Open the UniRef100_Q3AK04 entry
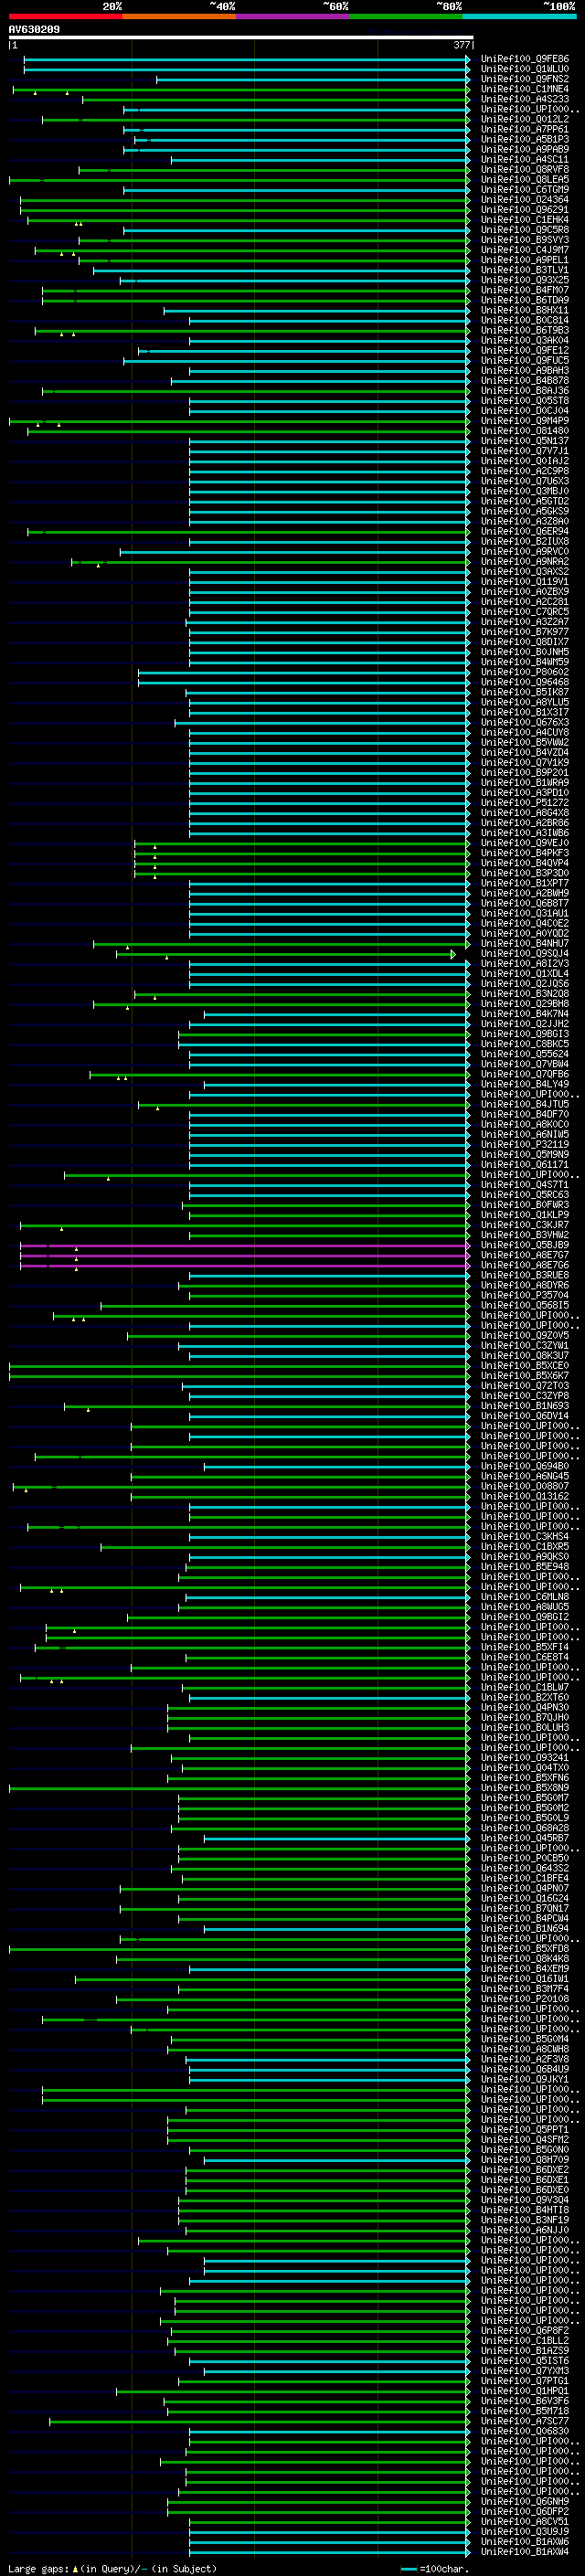Screen dimensions: 585x2576 coord(524,340)
